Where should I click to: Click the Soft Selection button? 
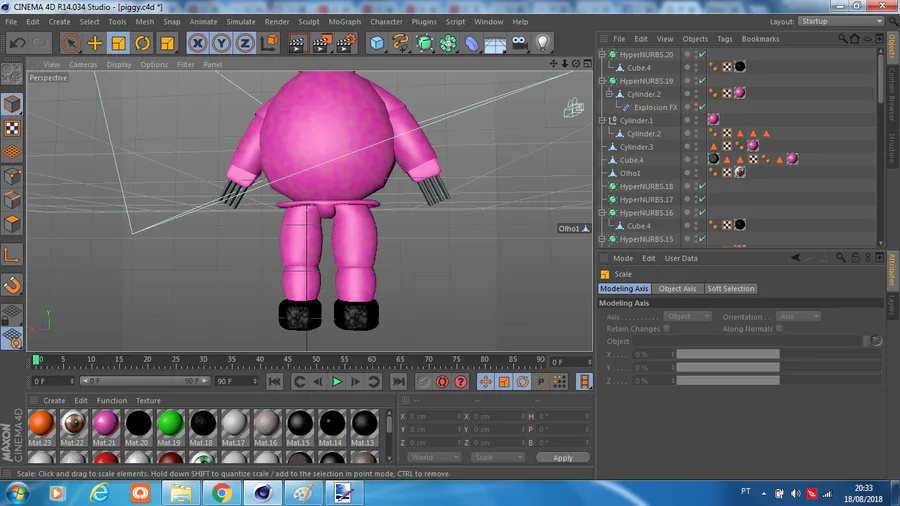coord(731,289)
